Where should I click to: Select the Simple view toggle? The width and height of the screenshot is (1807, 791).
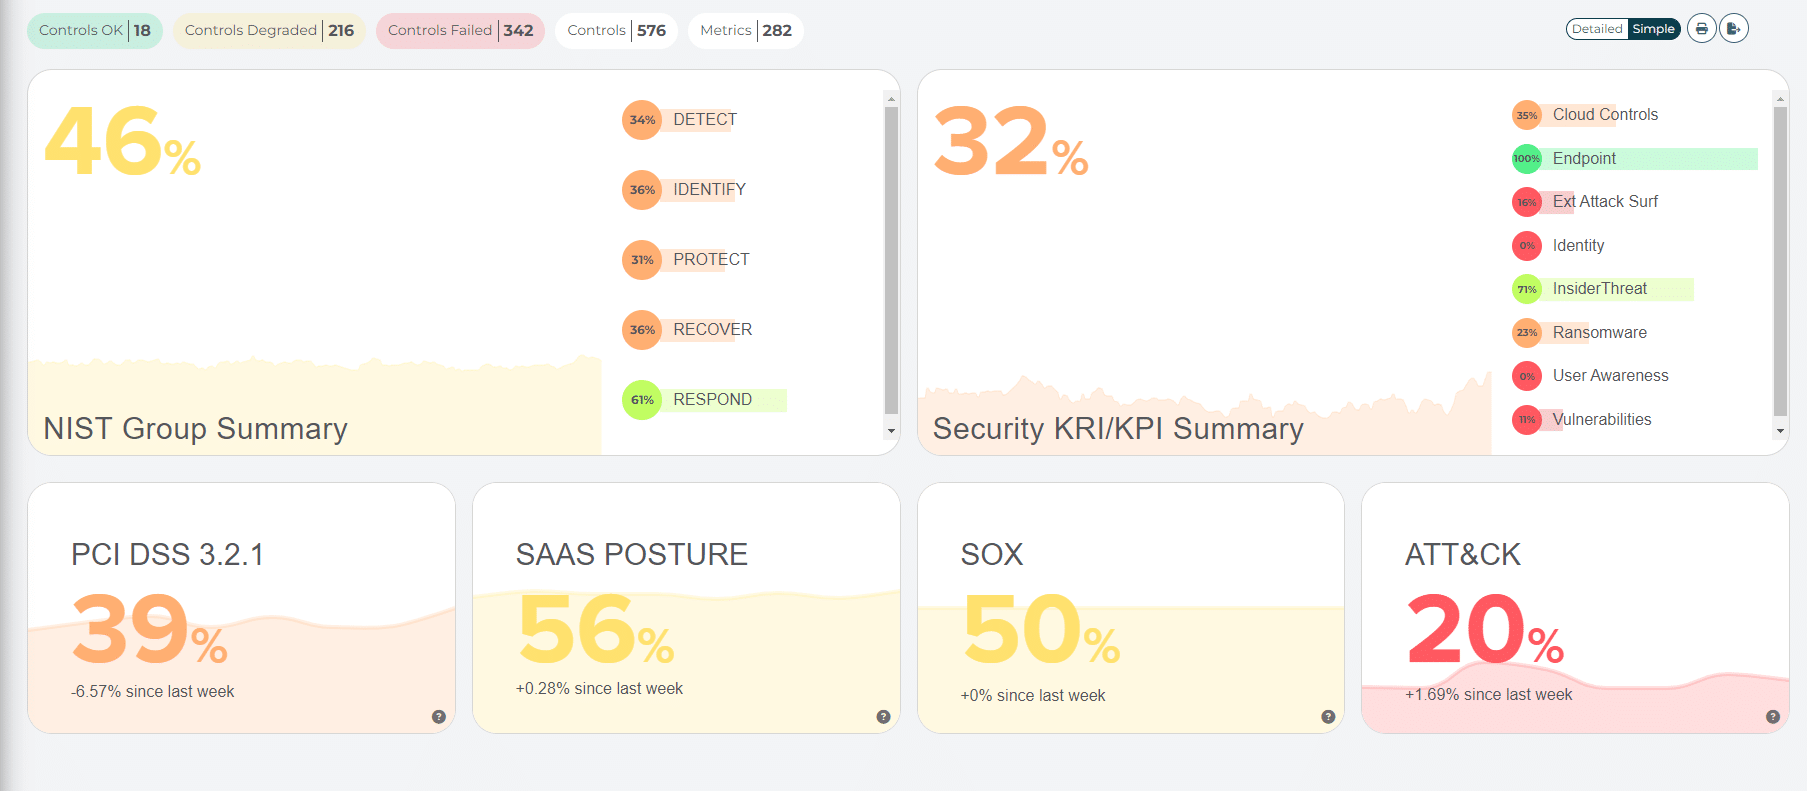1653,29
